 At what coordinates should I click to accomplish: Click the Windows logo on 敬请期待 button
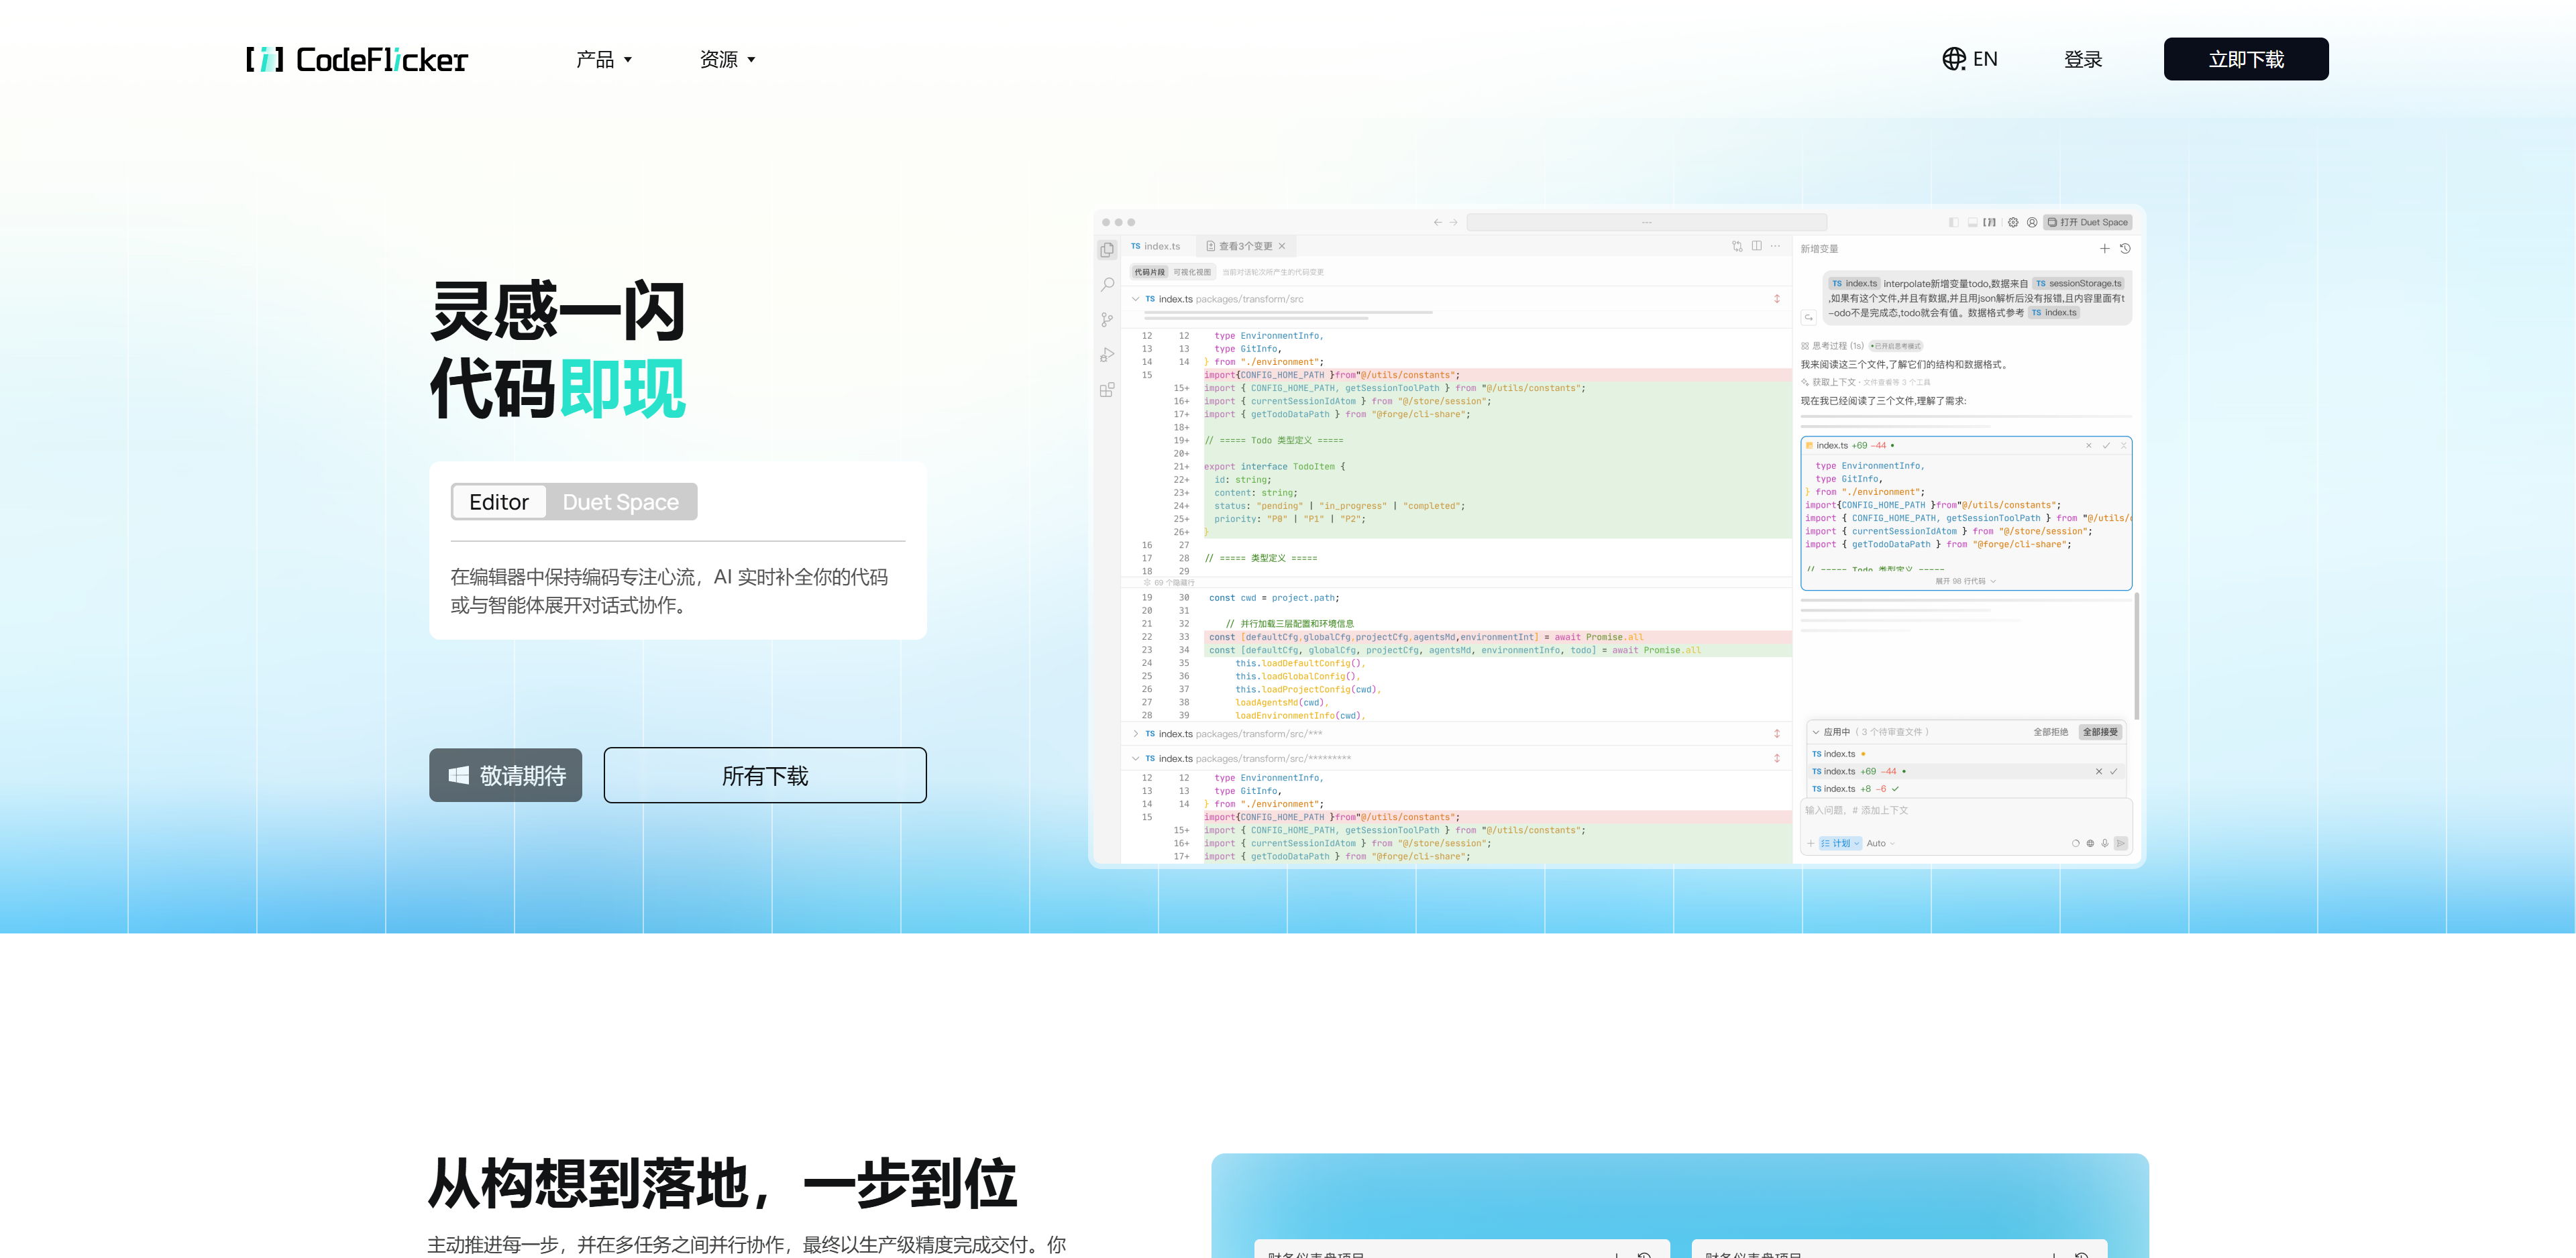pos(459,775)
